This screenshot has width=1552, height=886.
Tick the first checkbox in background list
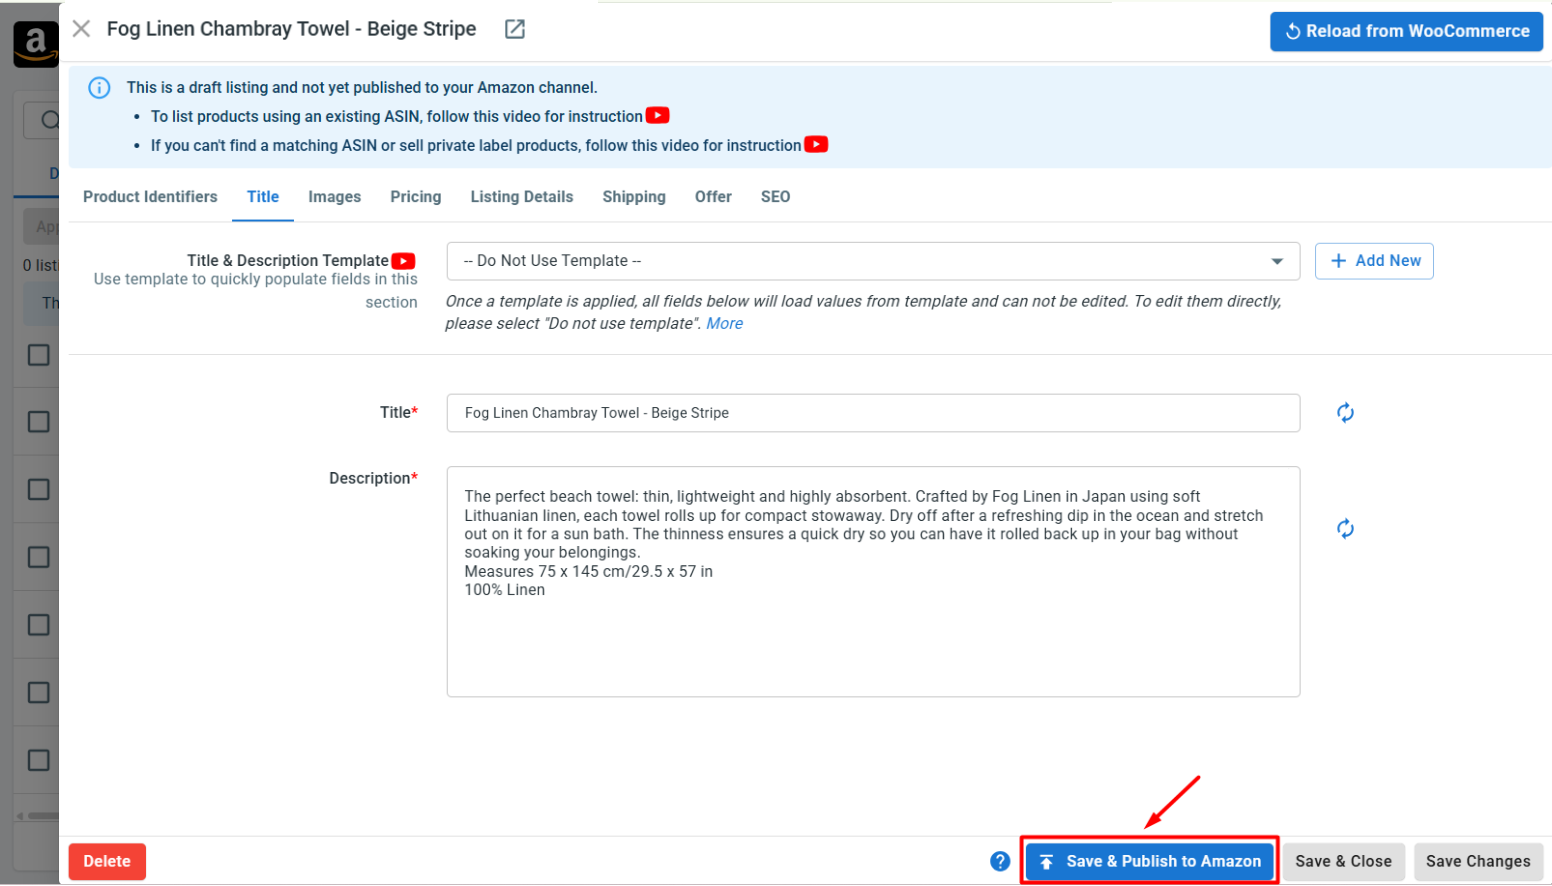(x=39, y=355)
